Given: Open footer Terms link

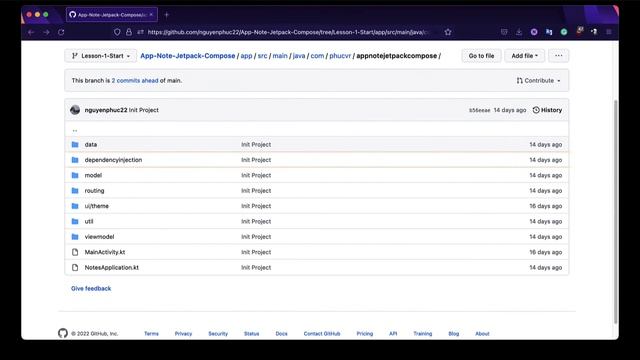Looking at the screenshot, I should [x=151, y=333].
